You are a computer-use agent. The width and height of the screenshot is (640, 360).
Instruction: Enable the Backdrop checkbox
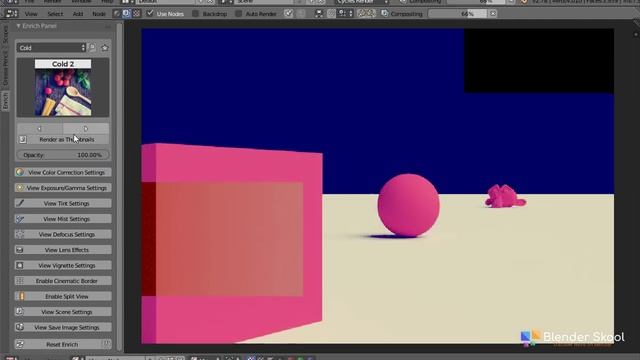point(195,13)
